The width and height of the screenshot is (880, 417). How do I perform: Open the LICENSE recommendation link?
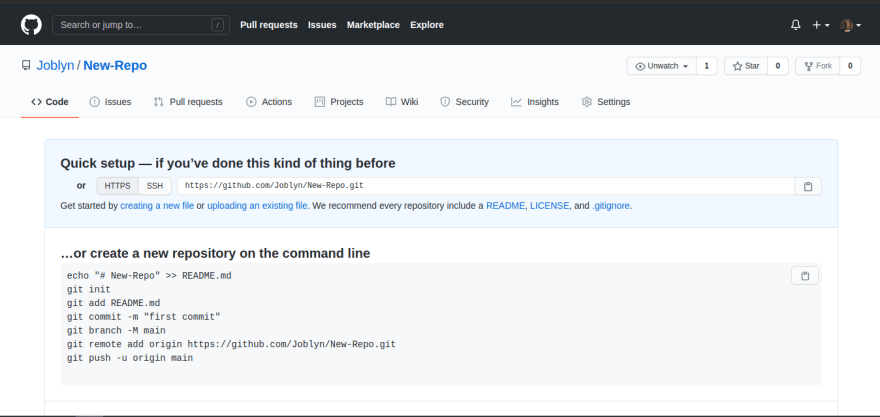[x=550, y=206]
